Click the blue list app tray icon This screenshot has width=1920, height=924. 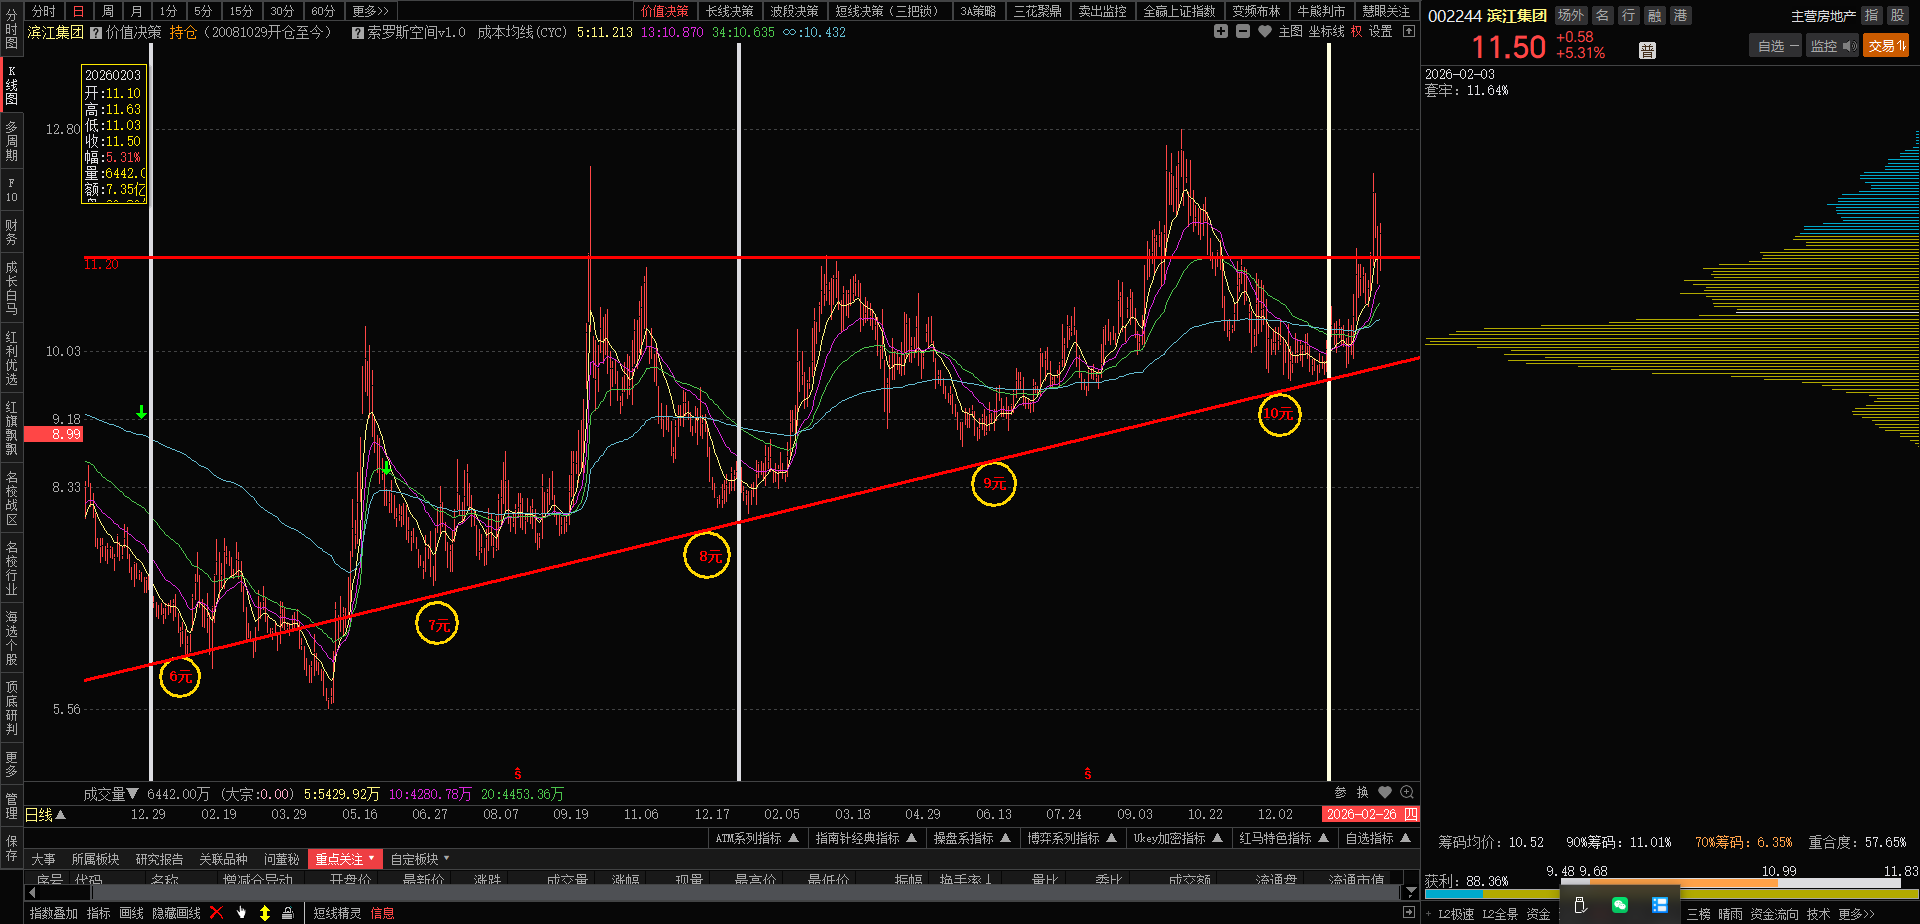(x=1660, y=905)
